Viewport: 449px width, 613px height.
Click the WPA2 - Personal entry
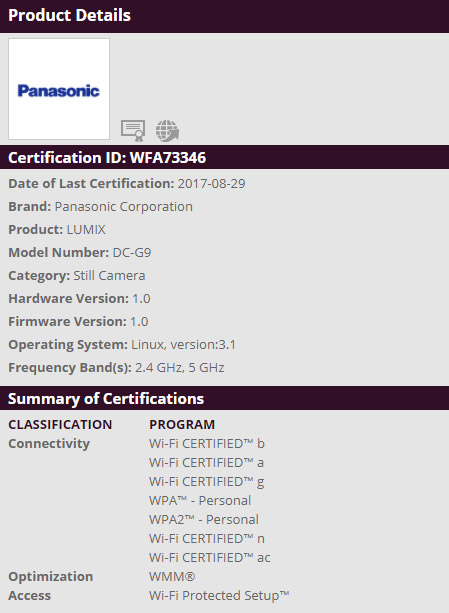click(204, 520)
